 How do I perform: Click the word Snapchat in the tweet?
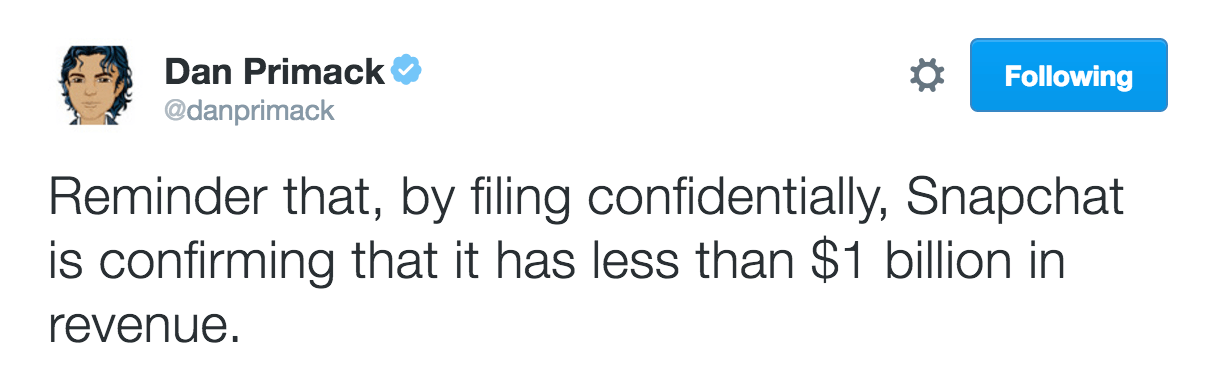tap(1016, 201)
